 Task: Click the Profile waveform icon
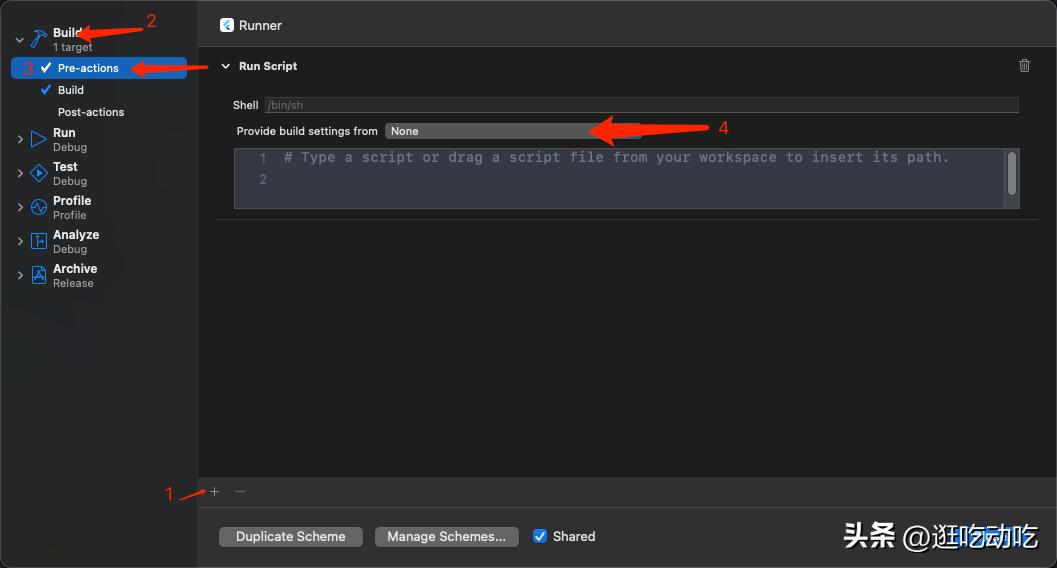(39, 207)
